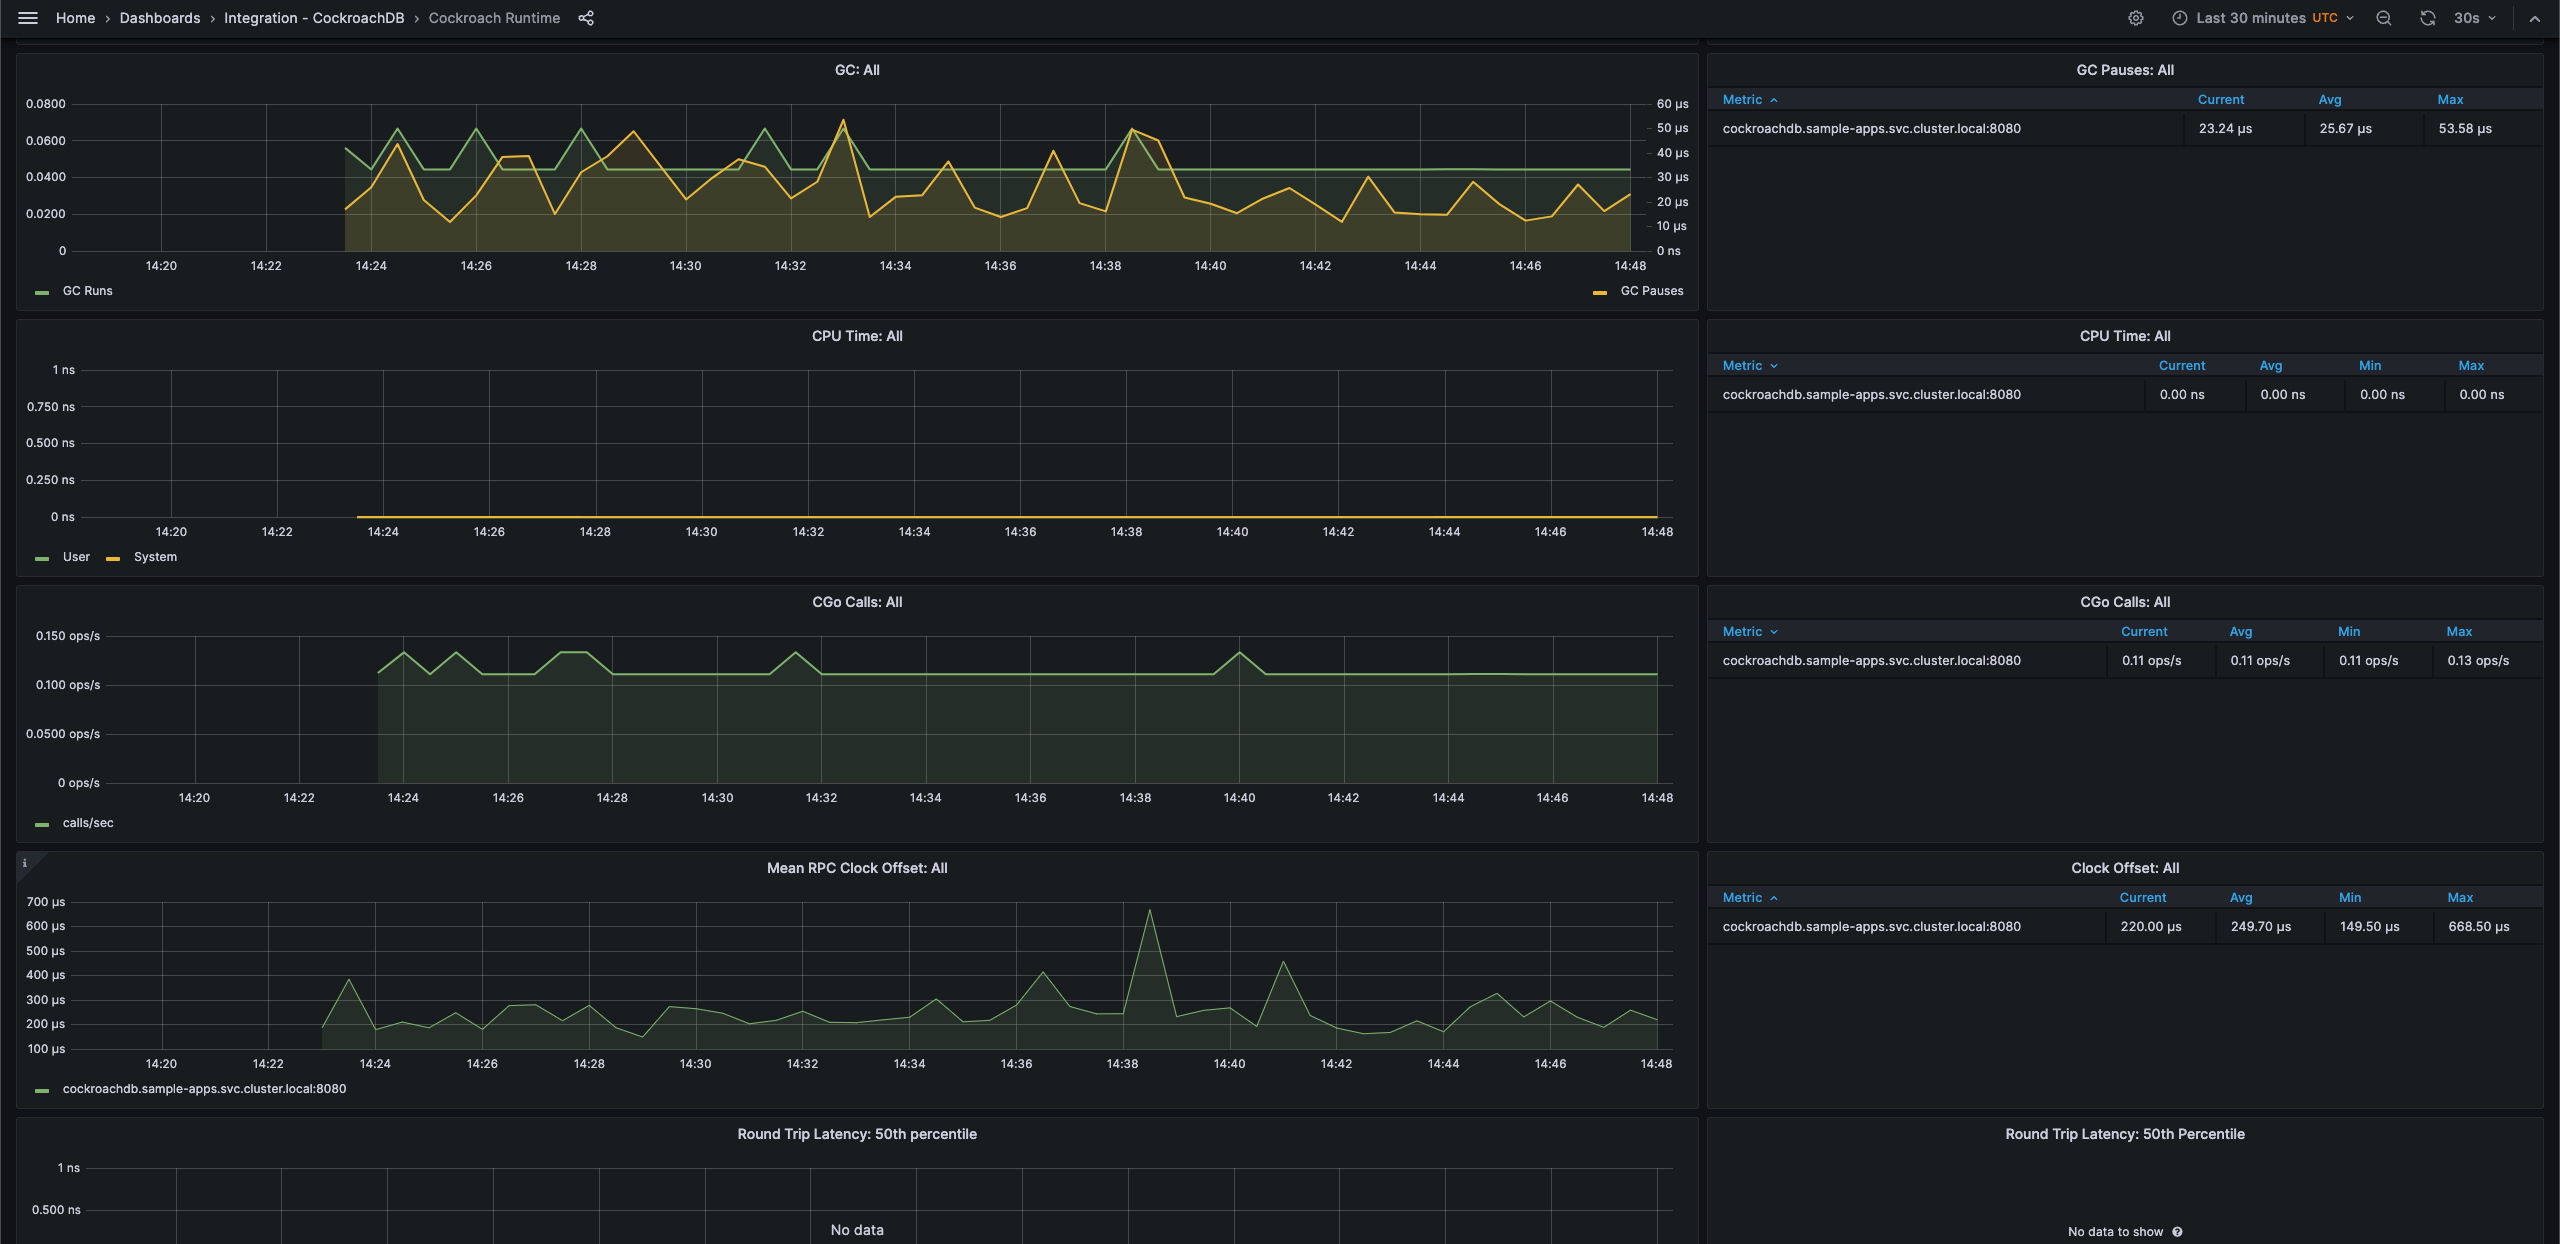Screen dimensions: 2560x1244
Task: Toggle the calls/sec series in CGo Calls legend
Action: [x=86, y=823]
